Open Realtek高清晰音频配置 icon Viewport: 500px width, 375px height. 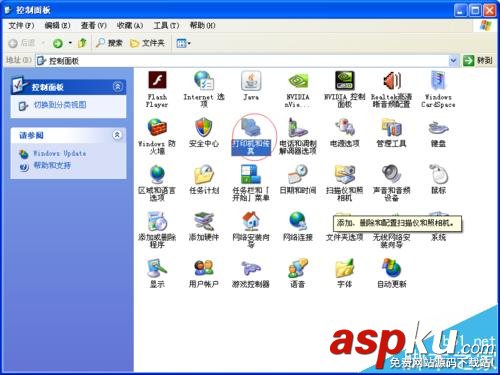[x=391, y=81]
